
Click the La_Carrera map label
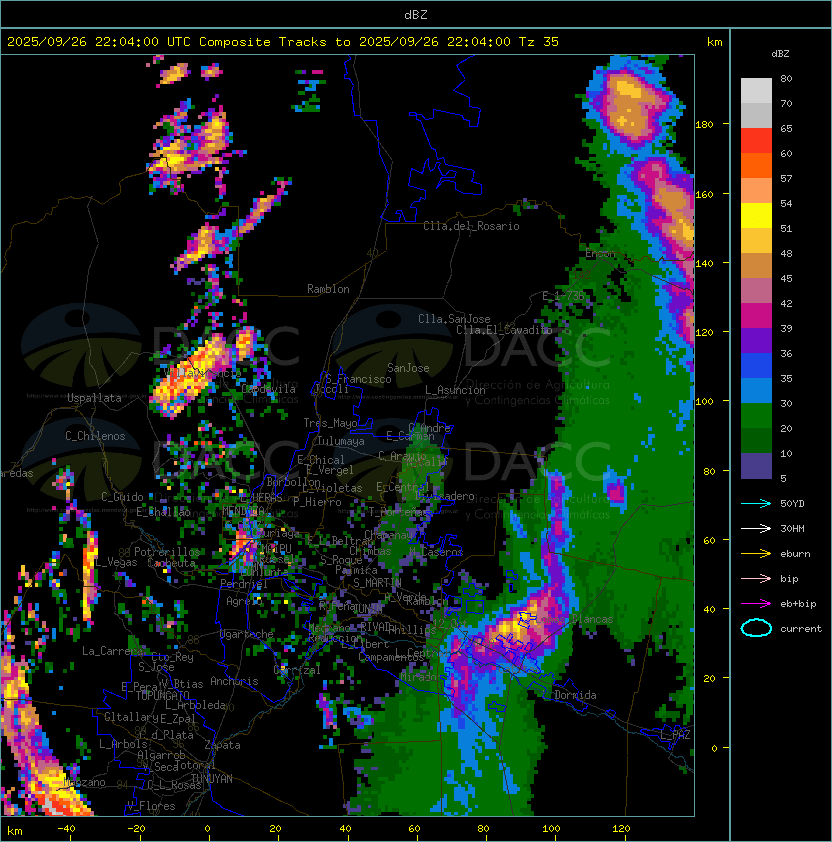[x=112, y=651]
